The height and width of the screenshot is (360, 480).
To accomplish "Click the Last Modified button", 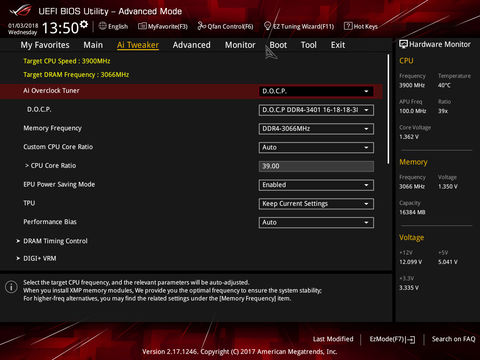I will click(333, 339).
